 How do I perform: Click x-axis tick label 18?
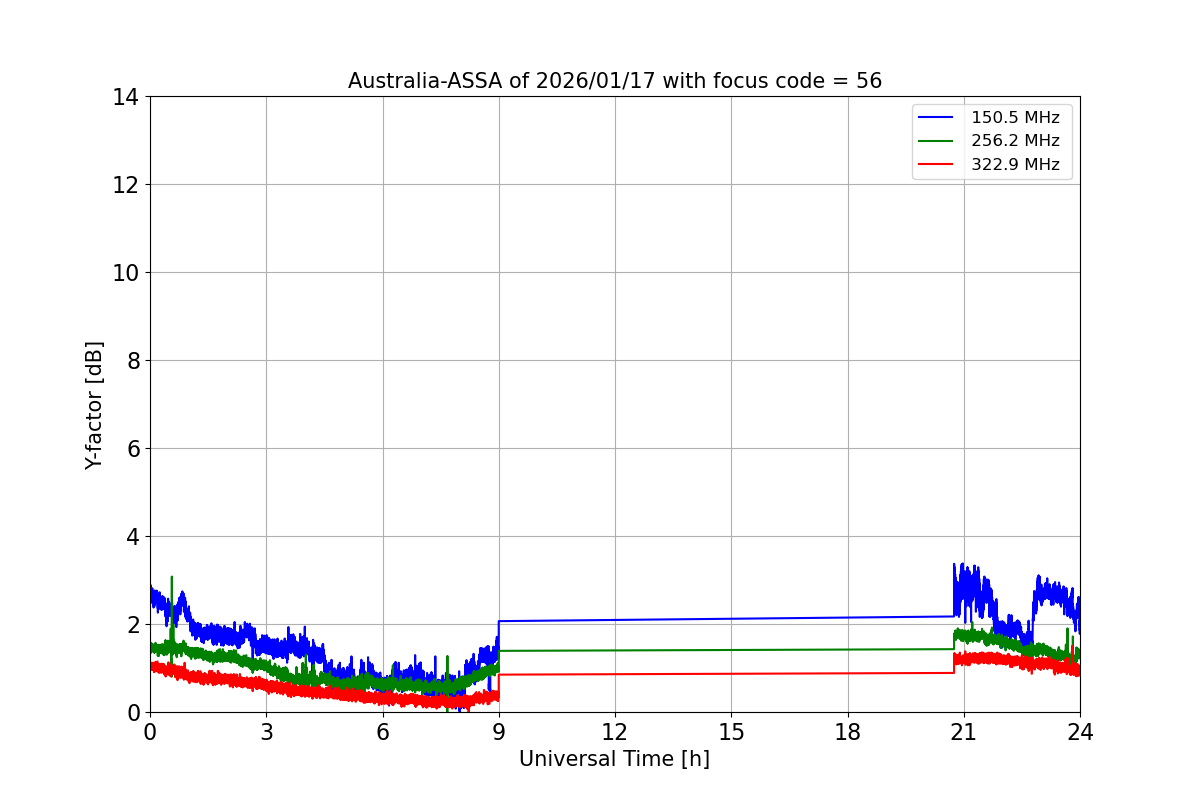[848, 732]
